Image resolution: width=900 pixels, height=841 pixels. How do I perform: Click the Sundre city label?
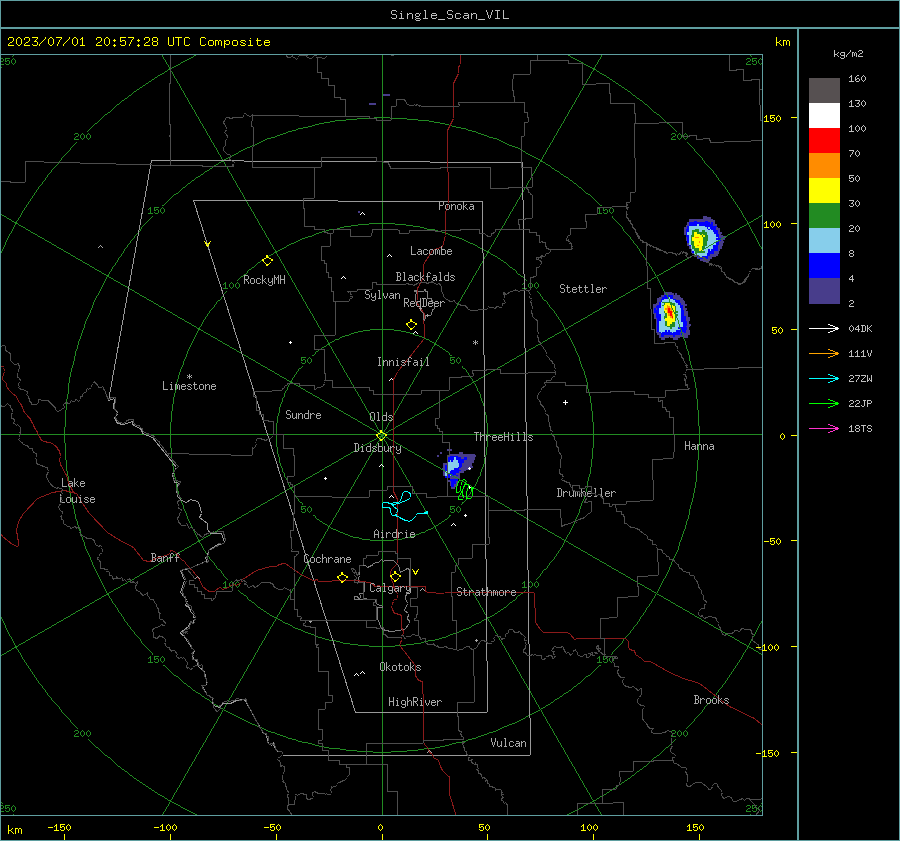(x=303, y=414)
